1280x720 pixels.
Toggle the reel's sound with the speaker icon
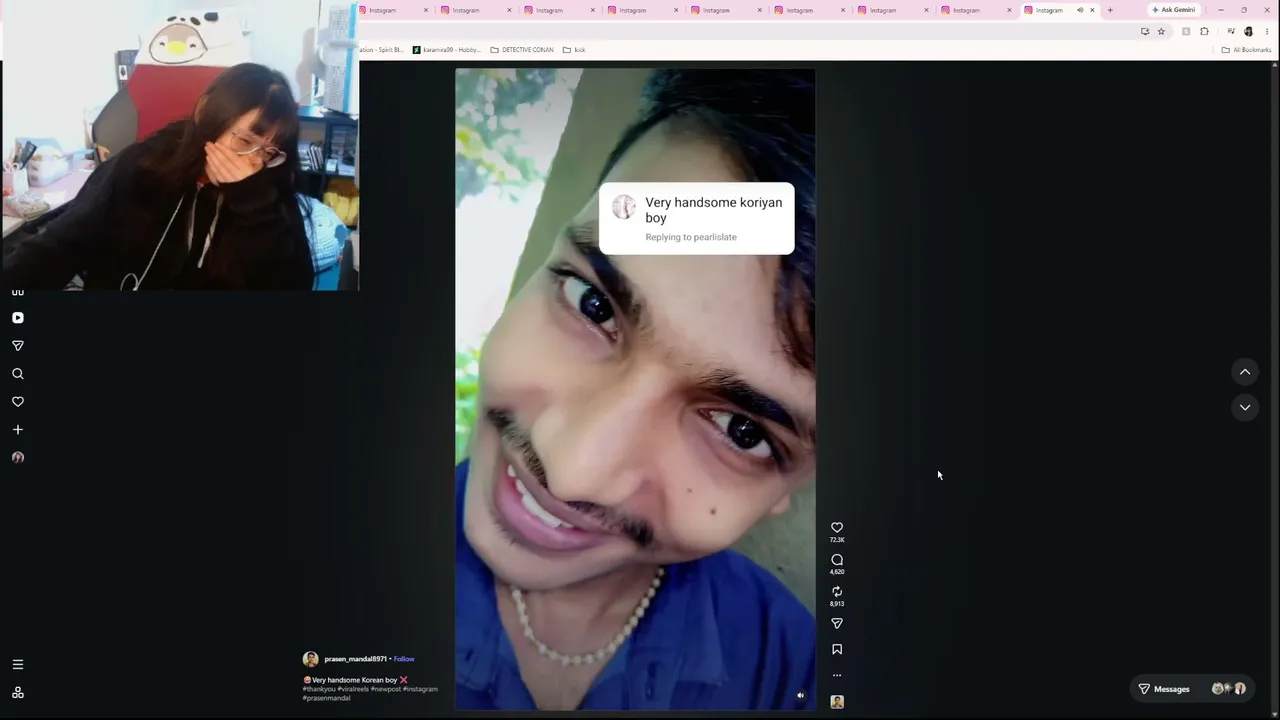click(800, 695)
